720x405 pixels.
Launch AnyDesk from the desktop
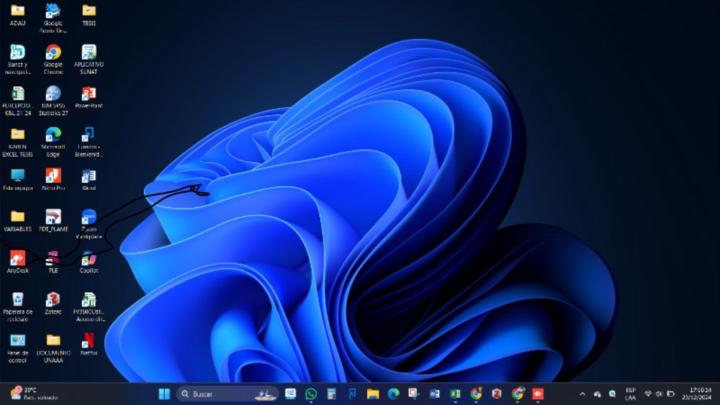(x=17, y=262)
